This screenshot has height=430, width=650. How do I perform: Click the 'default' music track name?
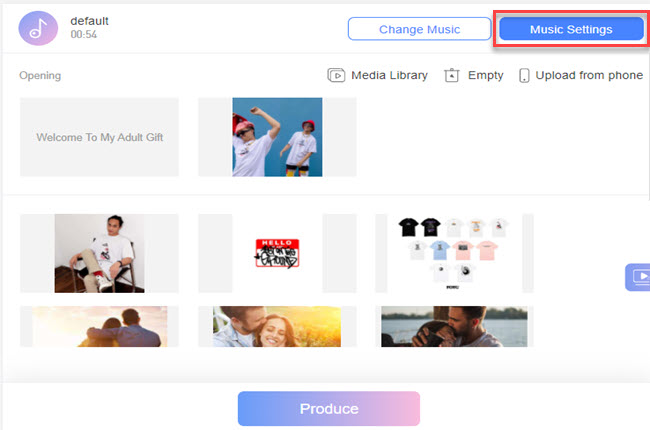[x=90, y=21]
